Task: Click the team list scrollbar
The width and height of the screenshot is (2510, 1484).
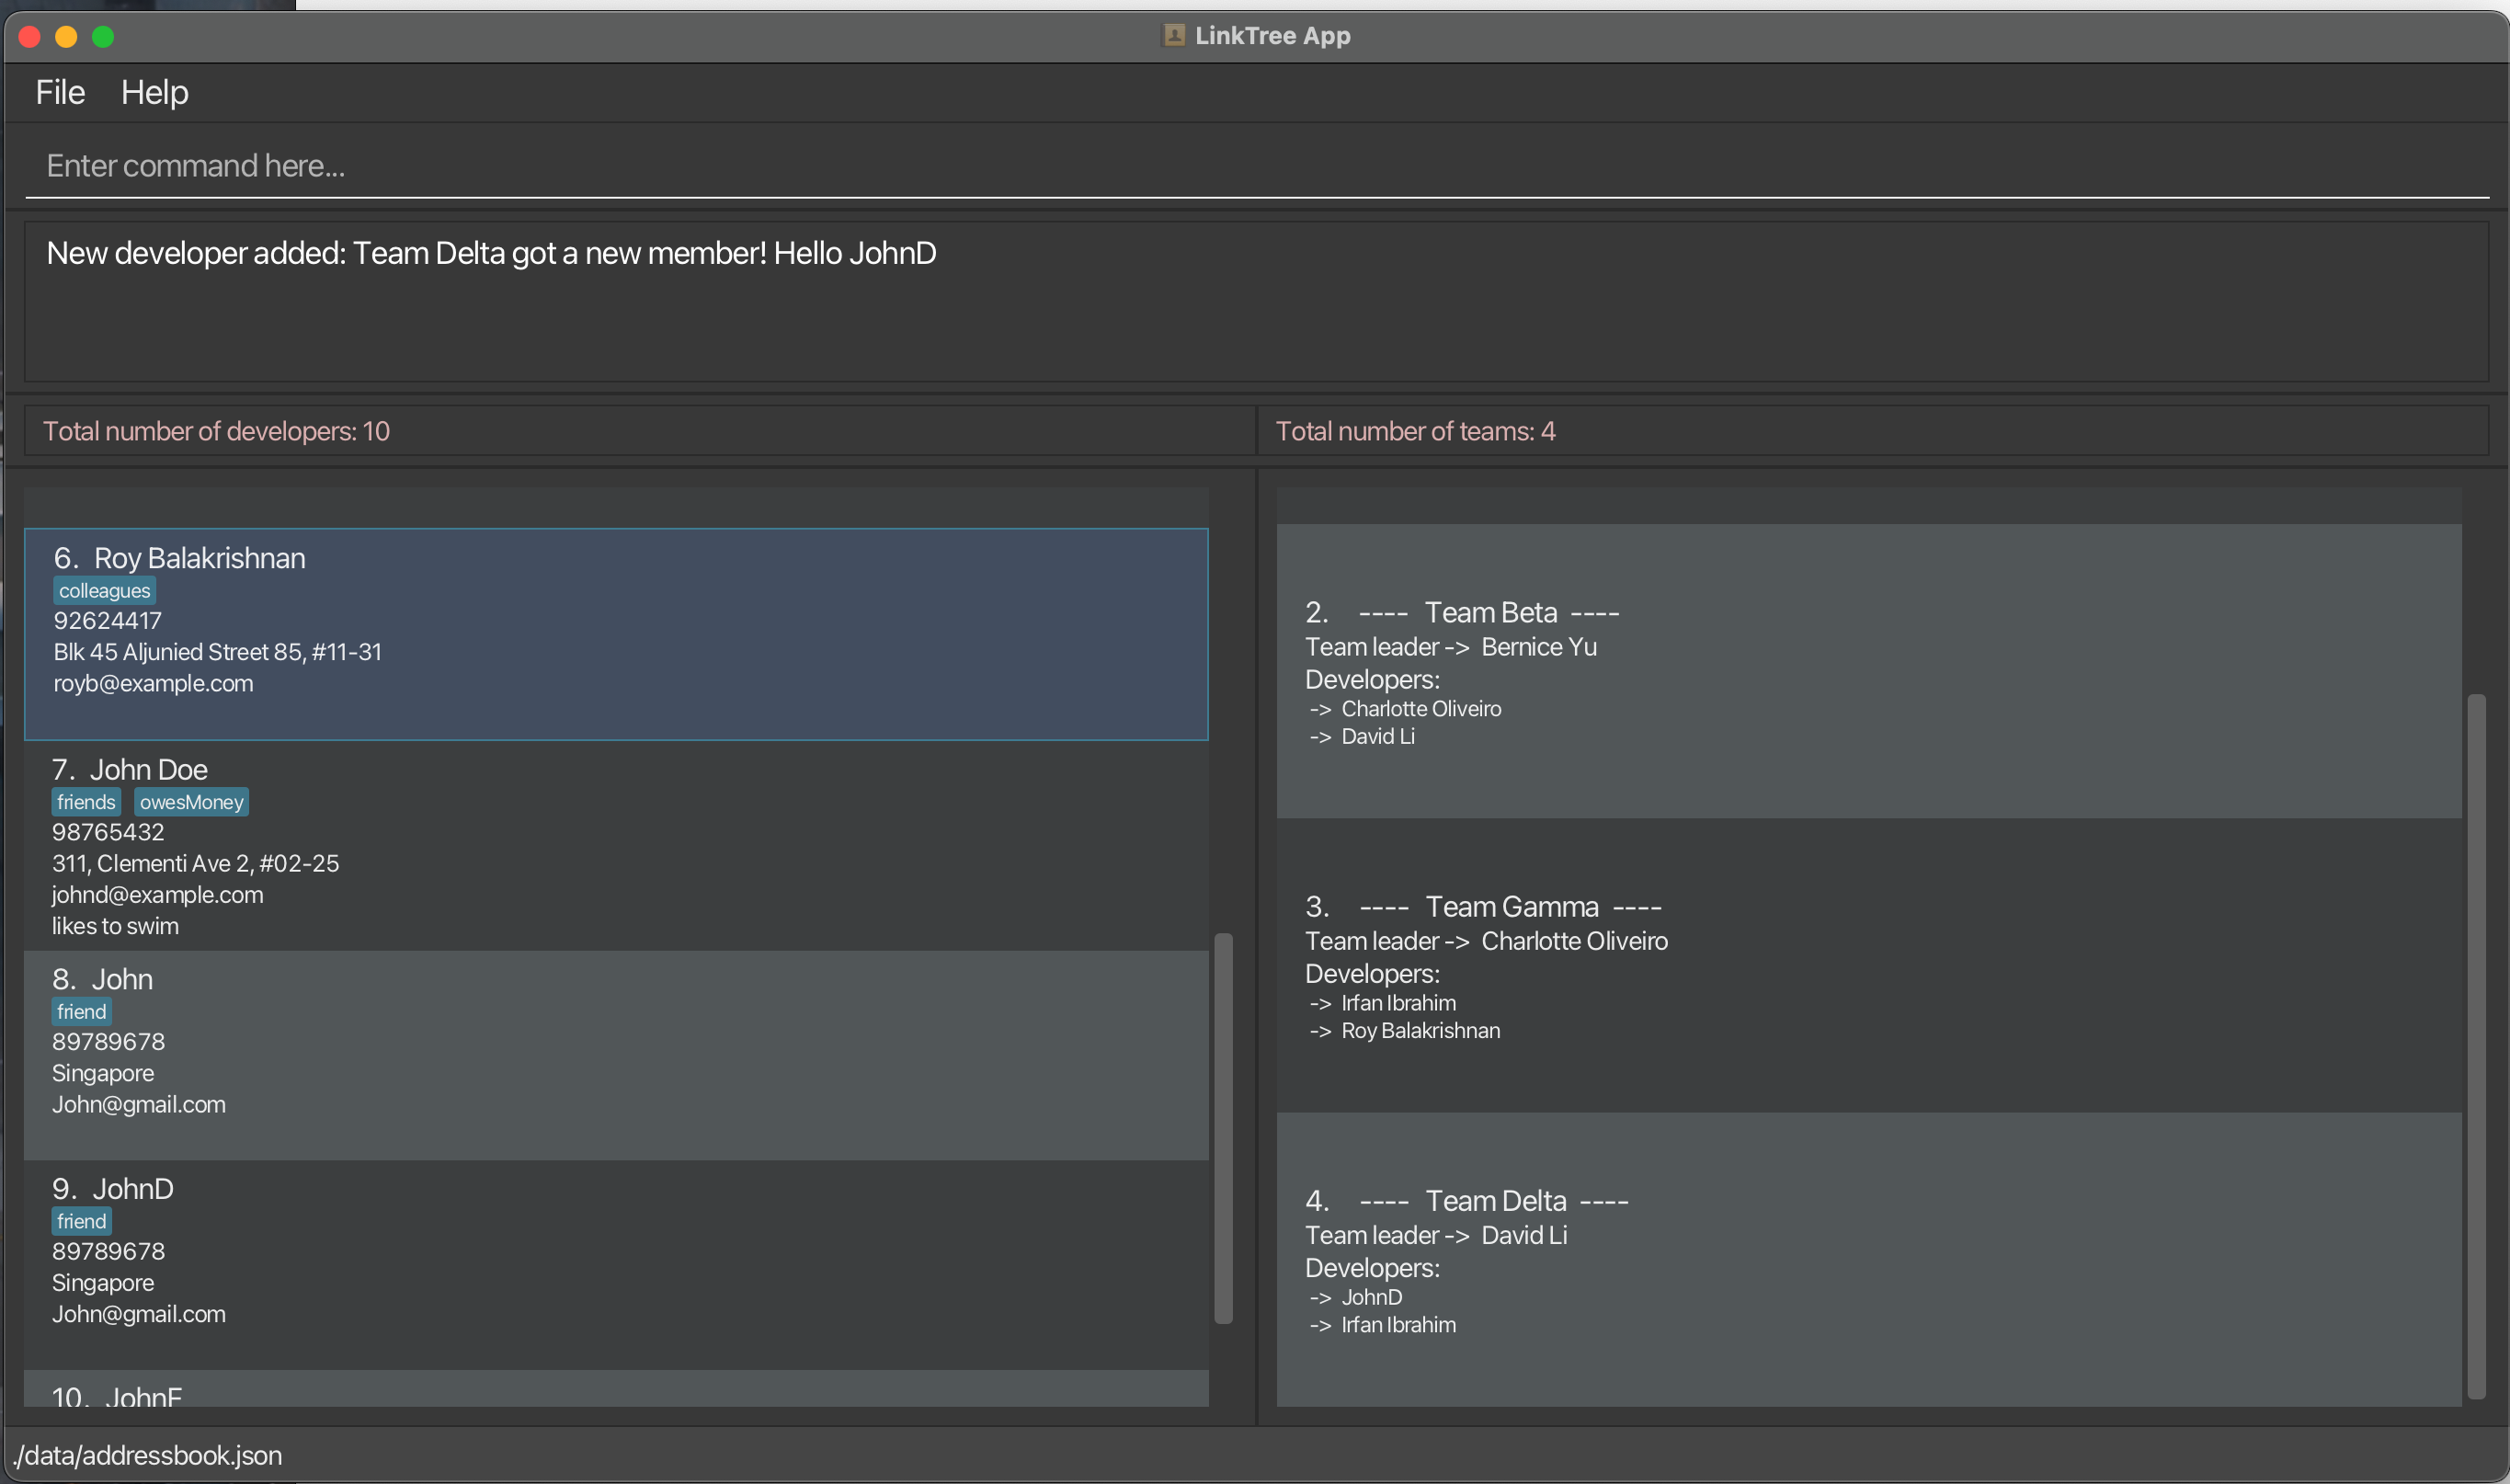Action: pos(2475,1045)
